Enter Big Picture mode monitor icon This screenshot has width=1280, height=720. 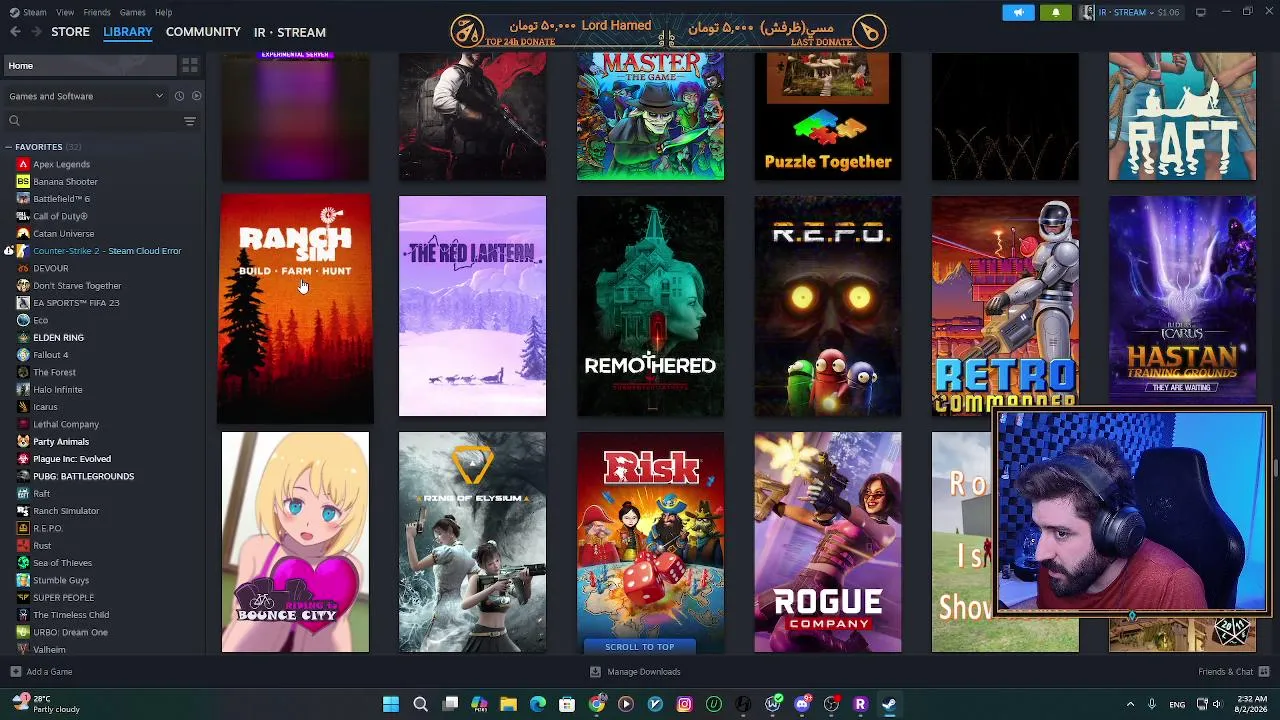[x=1200, y=12]
